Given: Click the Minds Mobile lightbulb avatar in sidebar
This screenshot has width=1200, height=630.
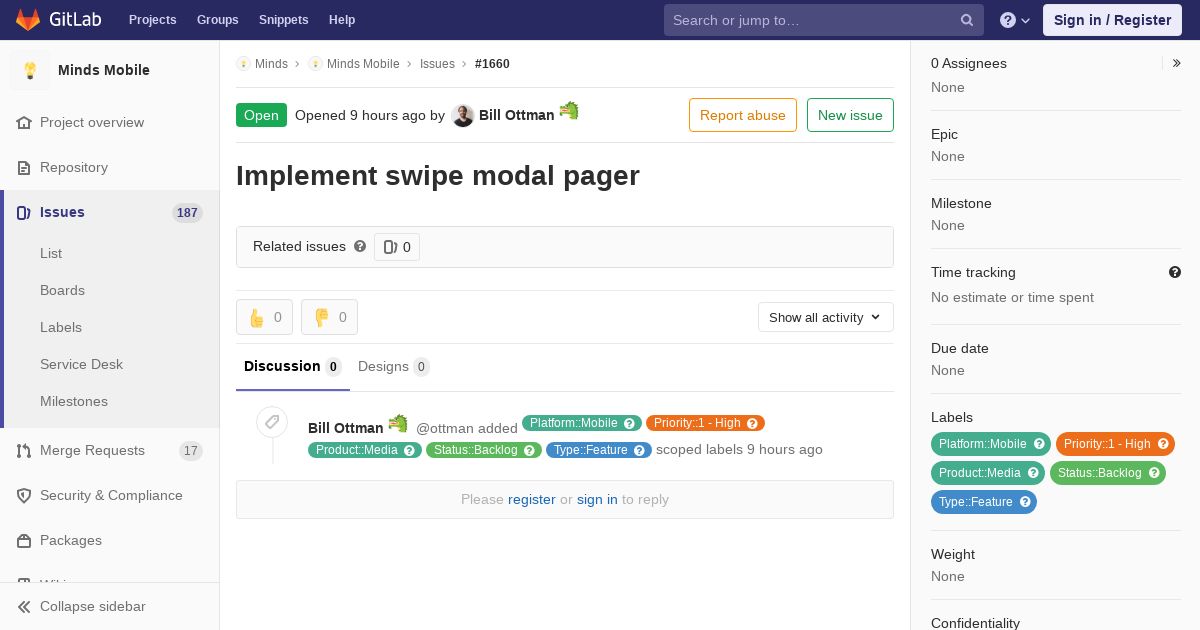Looking at the screenshot, I should [30, 70].
